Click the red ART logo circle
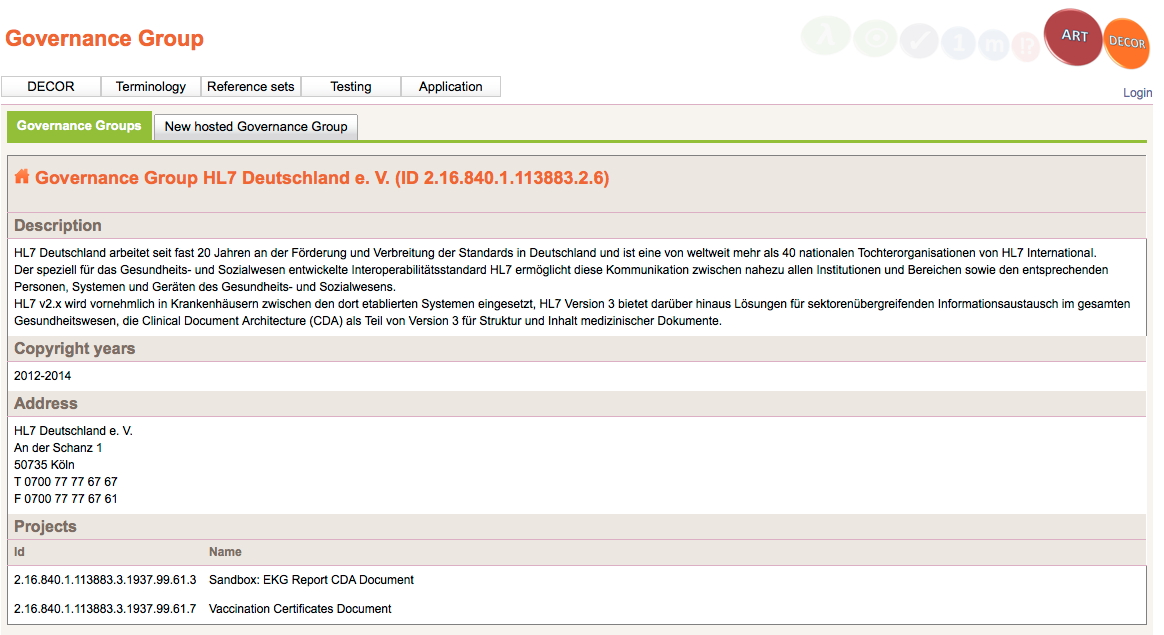The image size is (1164, 635). (x=1073, y=37)
